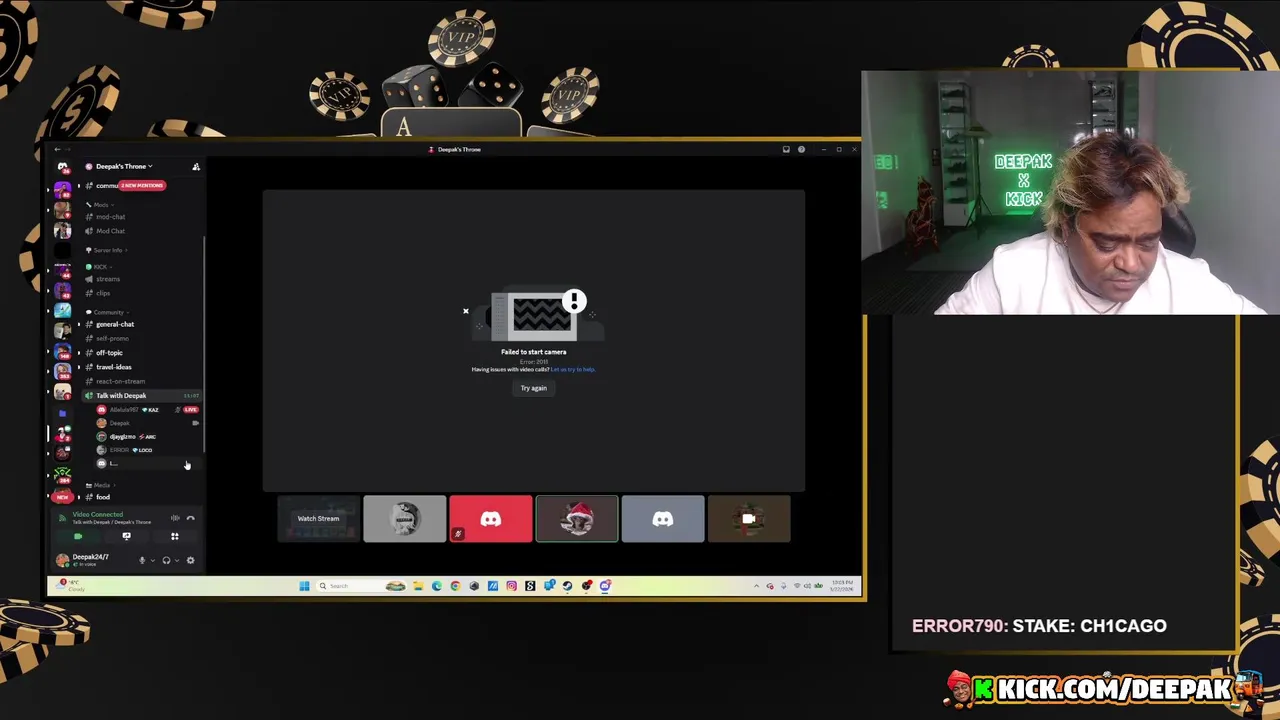The image size is (1280, 720).
Task: Open Activities launcher button in voice panel
Action: point(174,536)
